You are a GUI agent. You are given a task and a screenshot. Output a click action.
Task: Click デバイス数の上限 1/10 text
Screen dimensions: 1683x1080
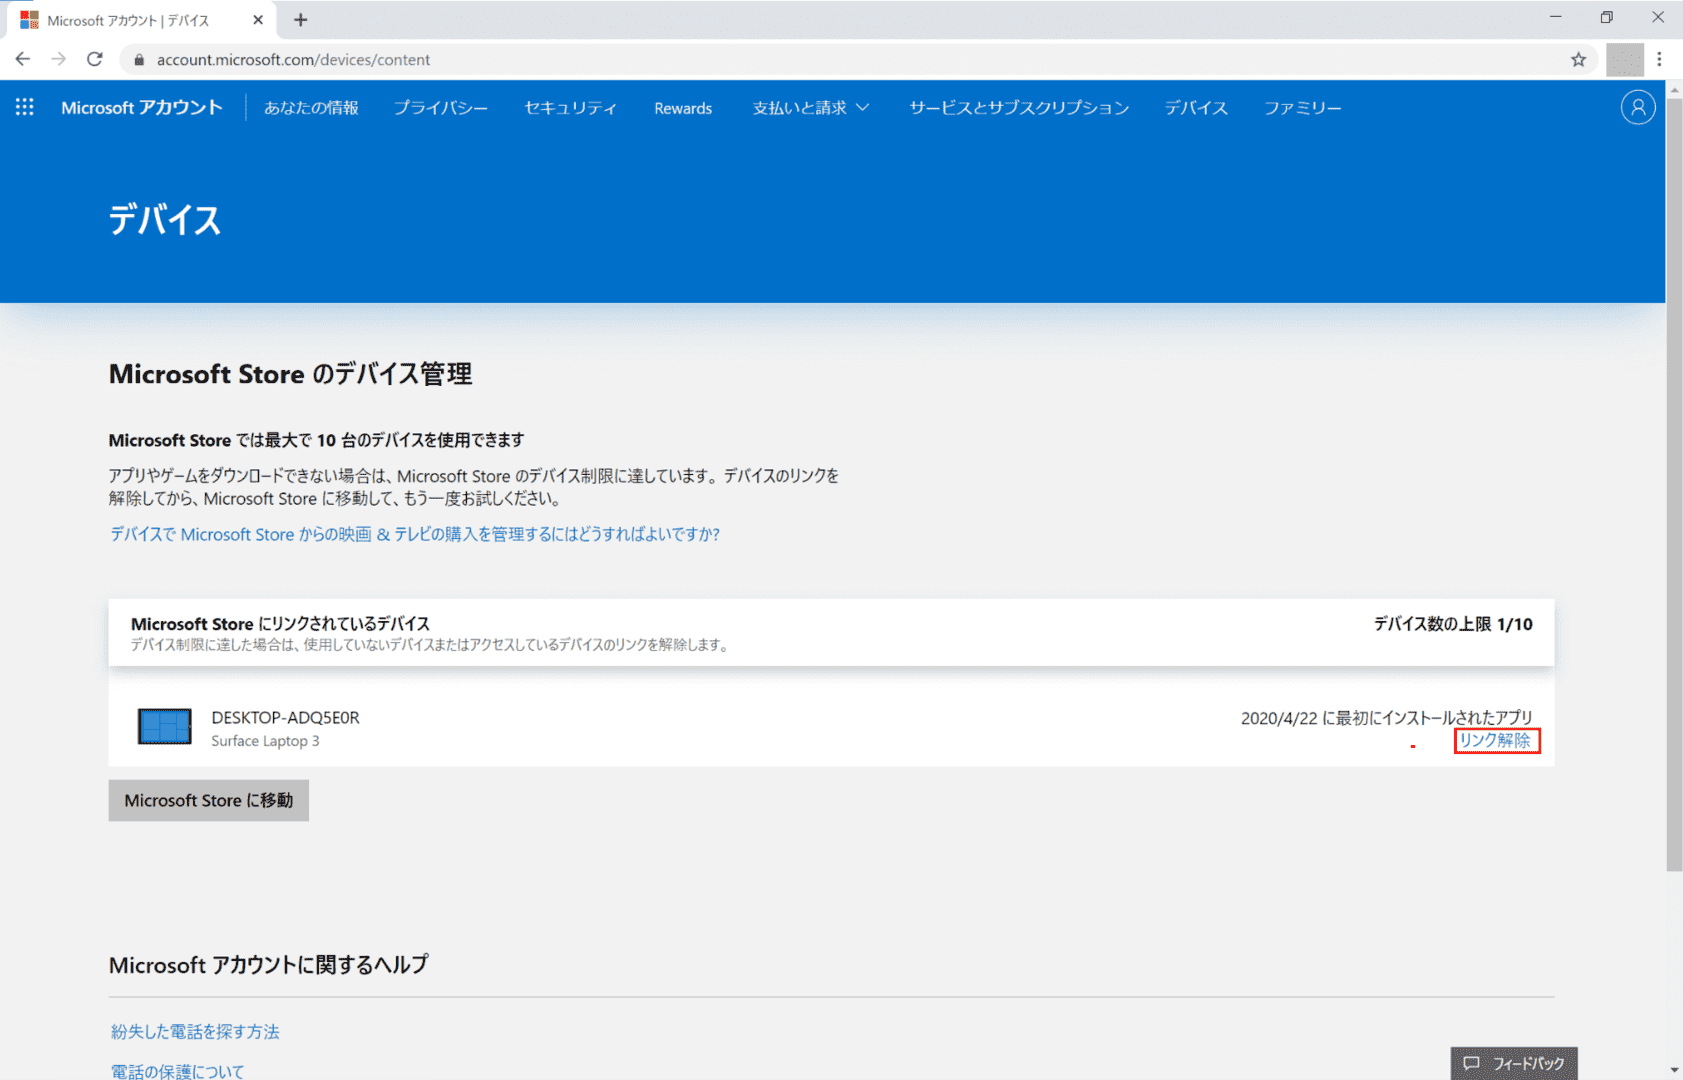coord(1453,624)
